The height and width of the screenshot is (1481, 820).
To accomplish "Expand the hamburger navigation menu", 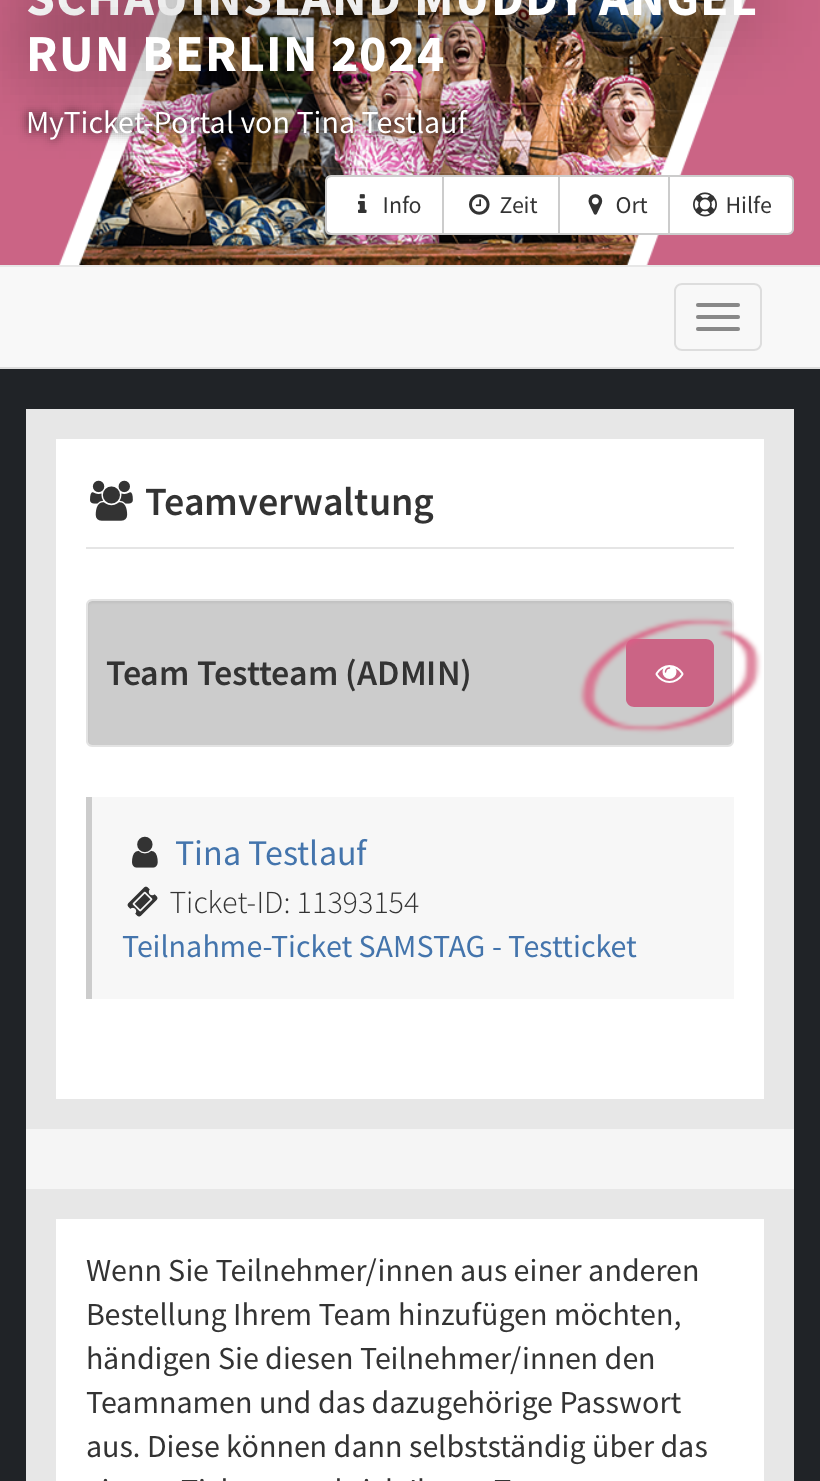I will (x=717, y=317).
